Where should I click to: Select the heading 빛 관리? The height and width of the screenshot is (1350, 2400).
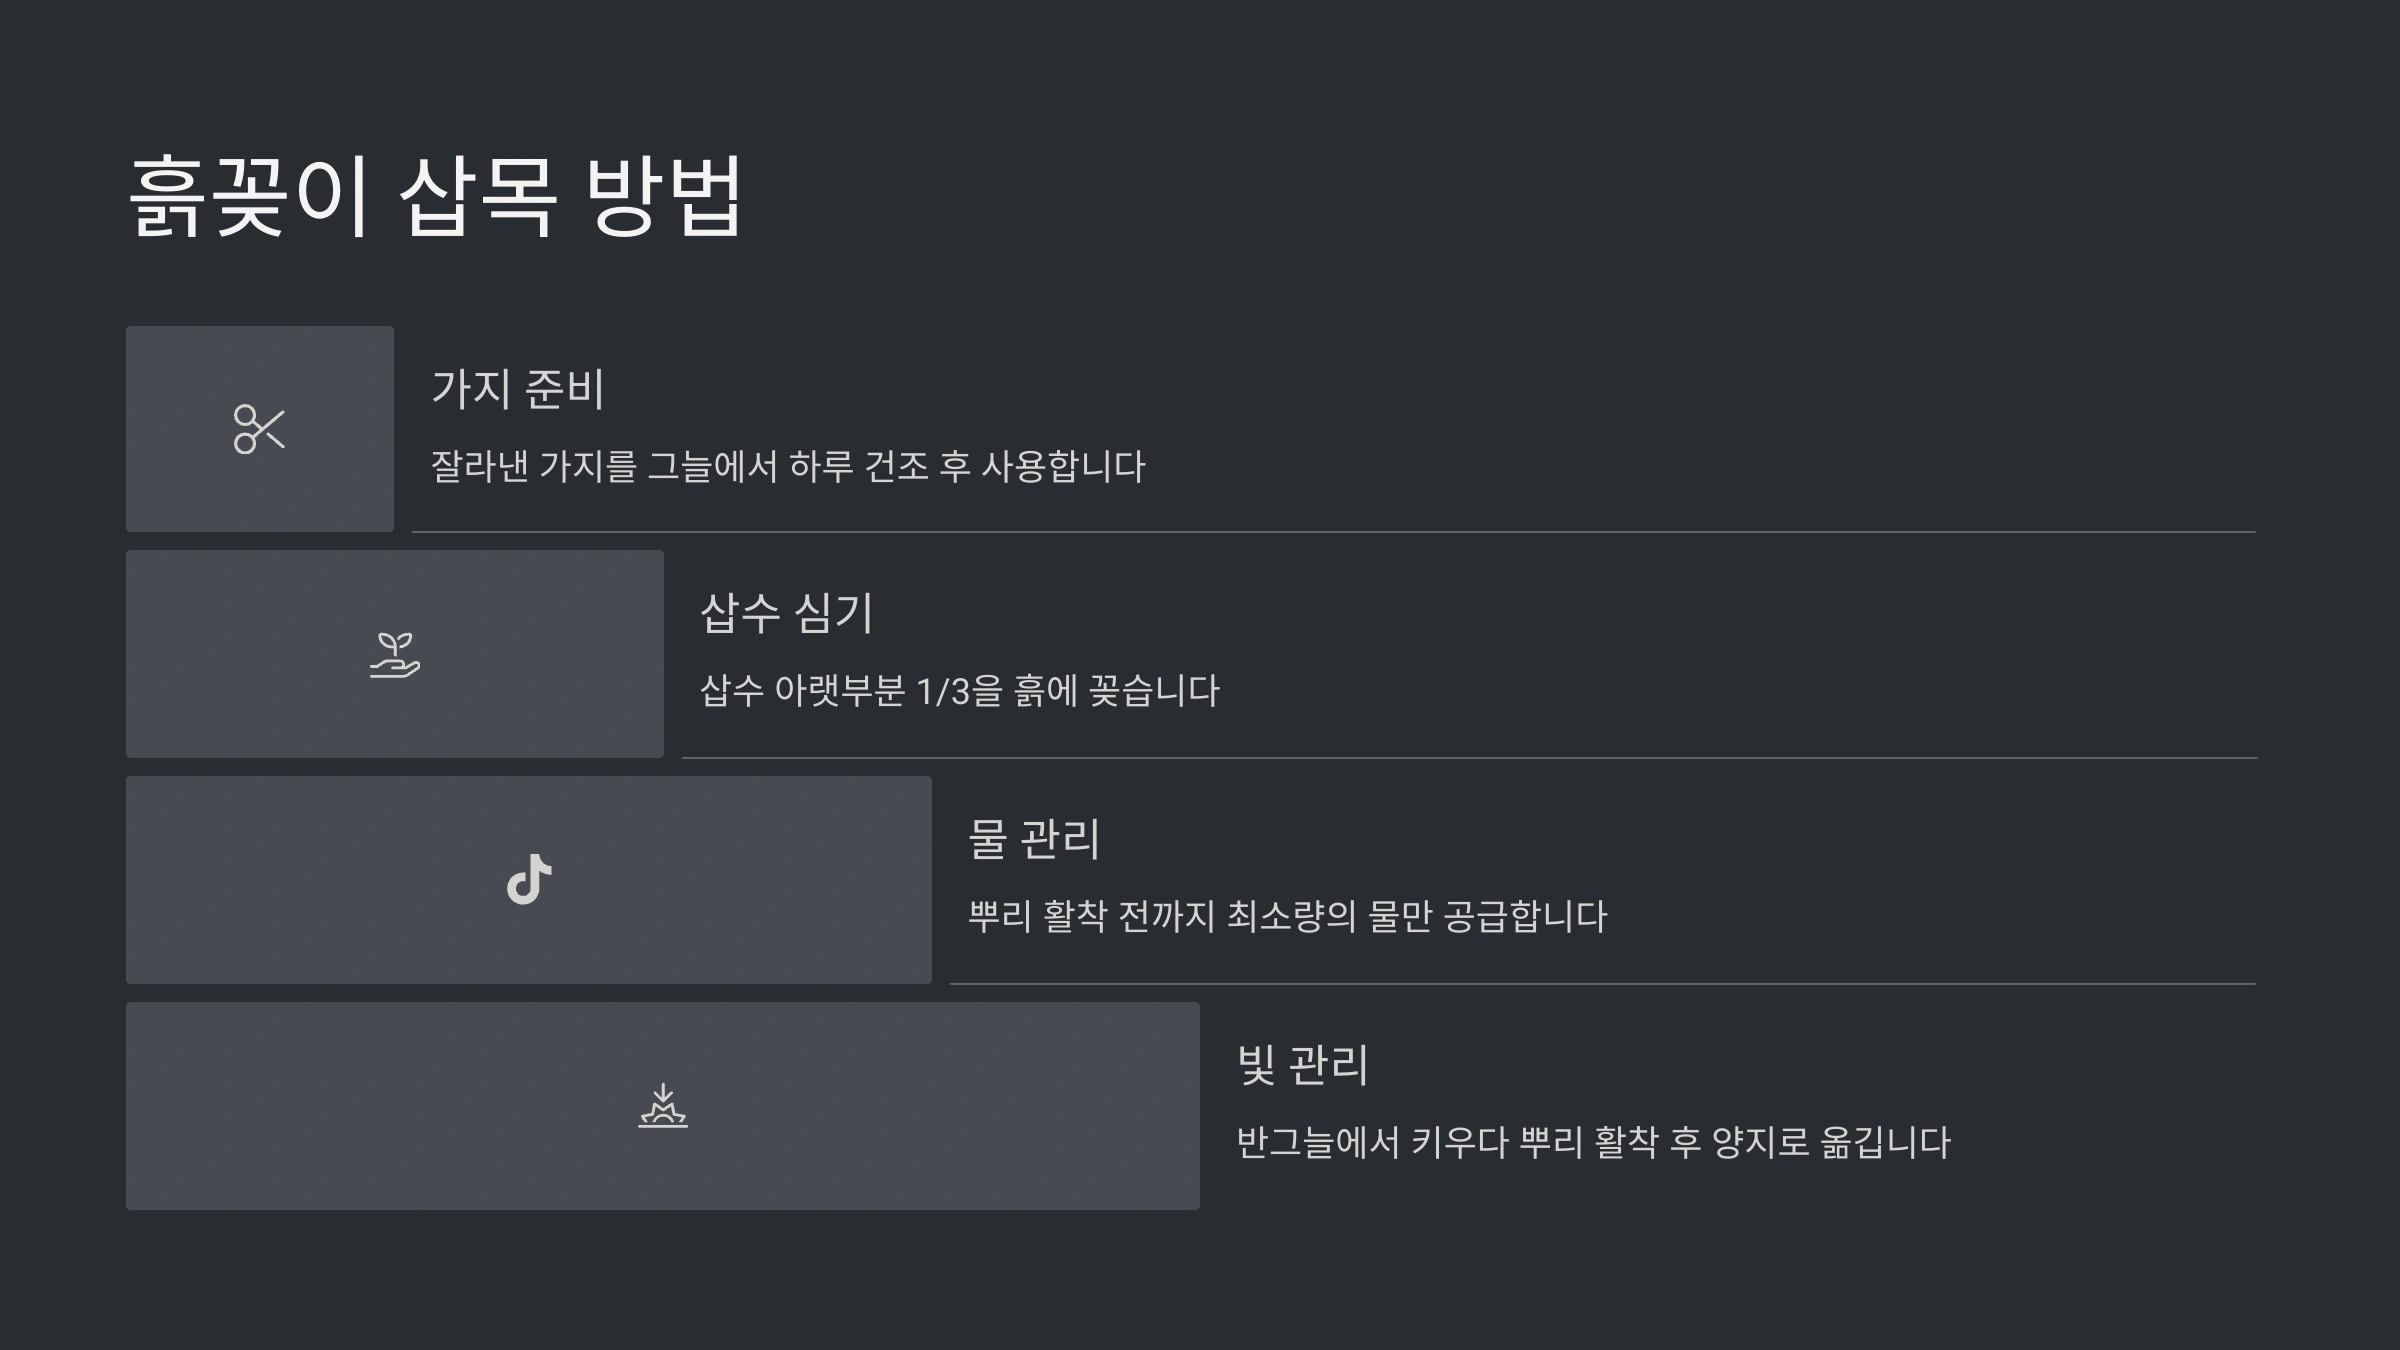(1302, 1065)
